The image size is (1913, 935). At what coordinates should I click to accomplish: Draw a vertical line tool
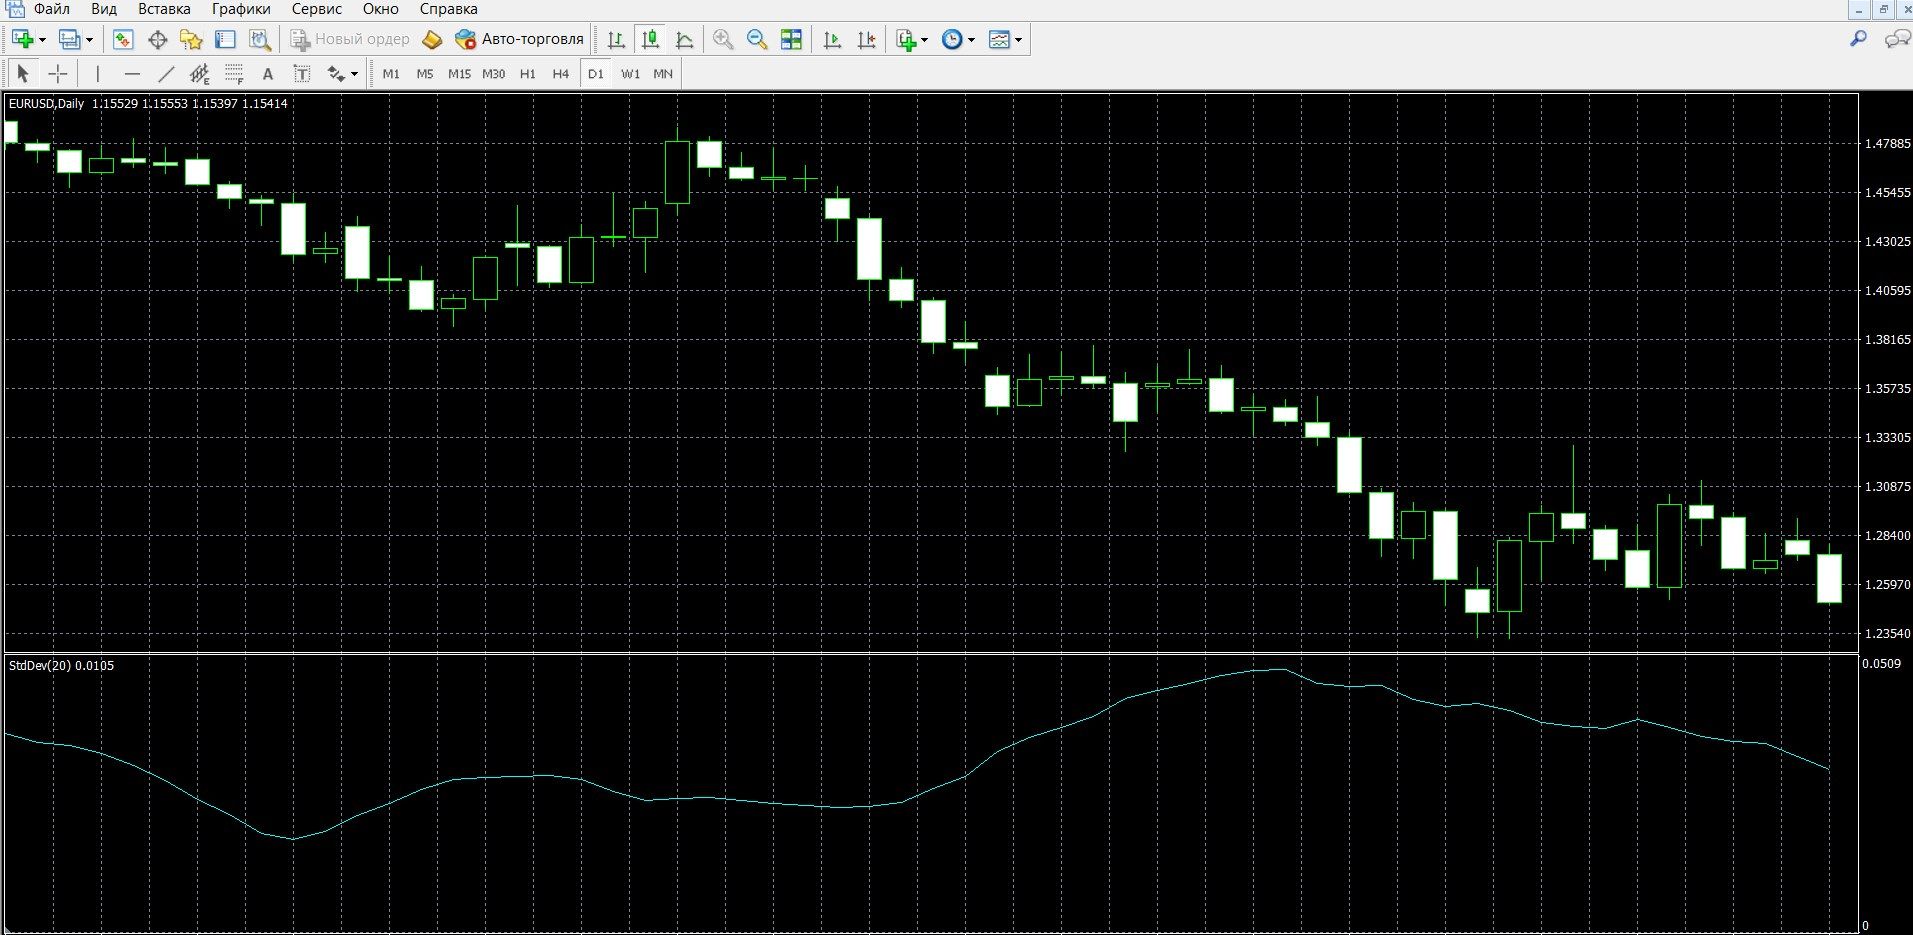[97, 73]
